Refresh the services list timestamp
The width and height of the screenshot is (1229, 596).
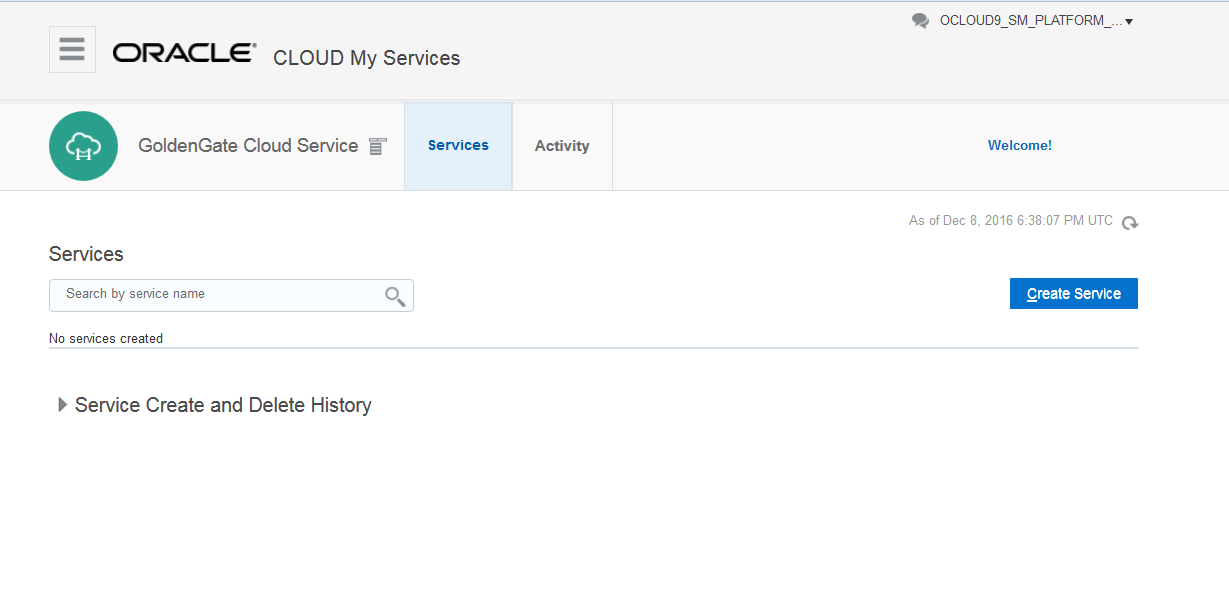1130,223
